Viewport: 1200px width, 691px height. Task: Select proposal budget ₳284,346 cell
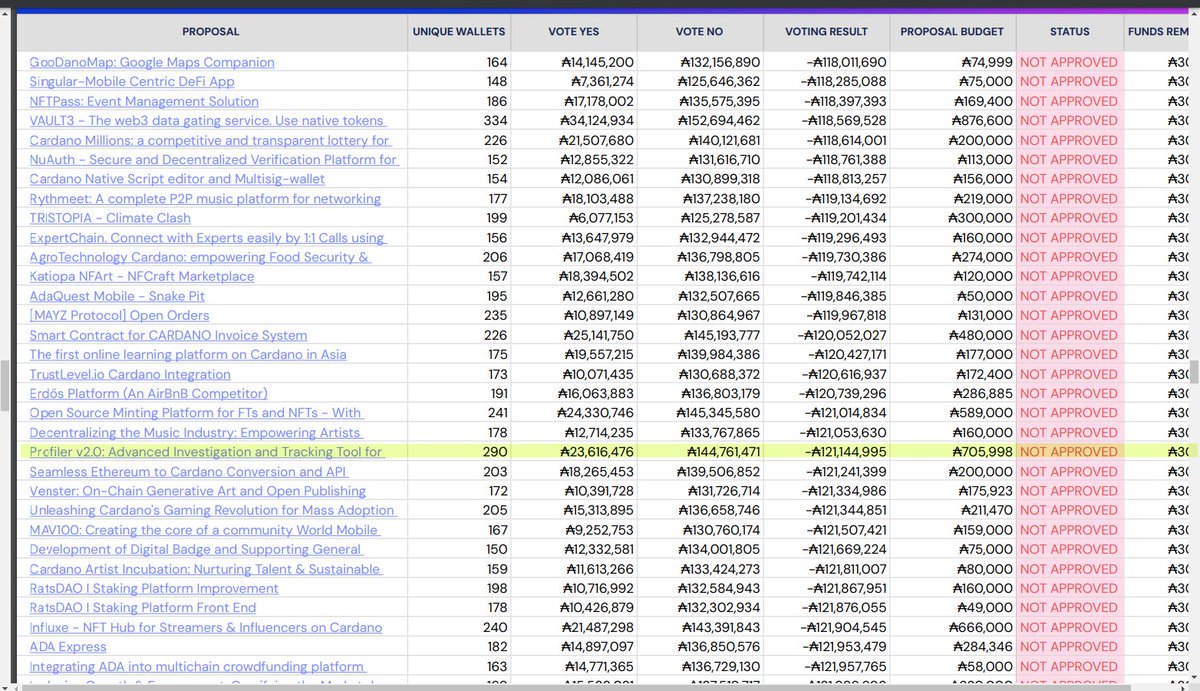[983, 646]
